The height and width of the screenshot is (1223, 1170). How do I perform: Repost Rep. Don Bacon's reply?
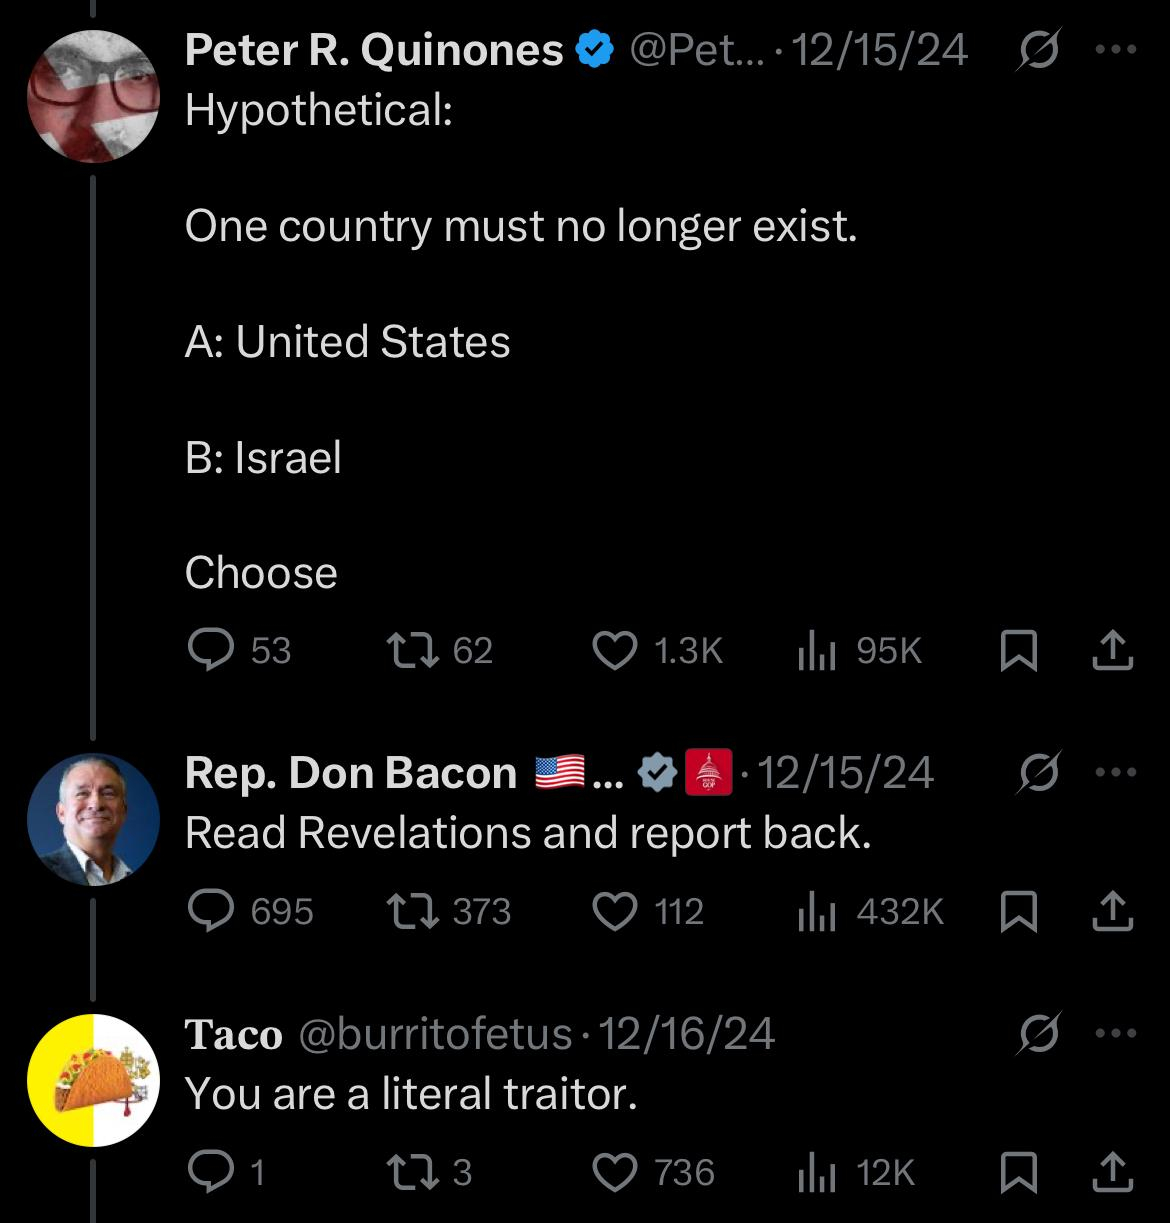click(x=412, y=911)
